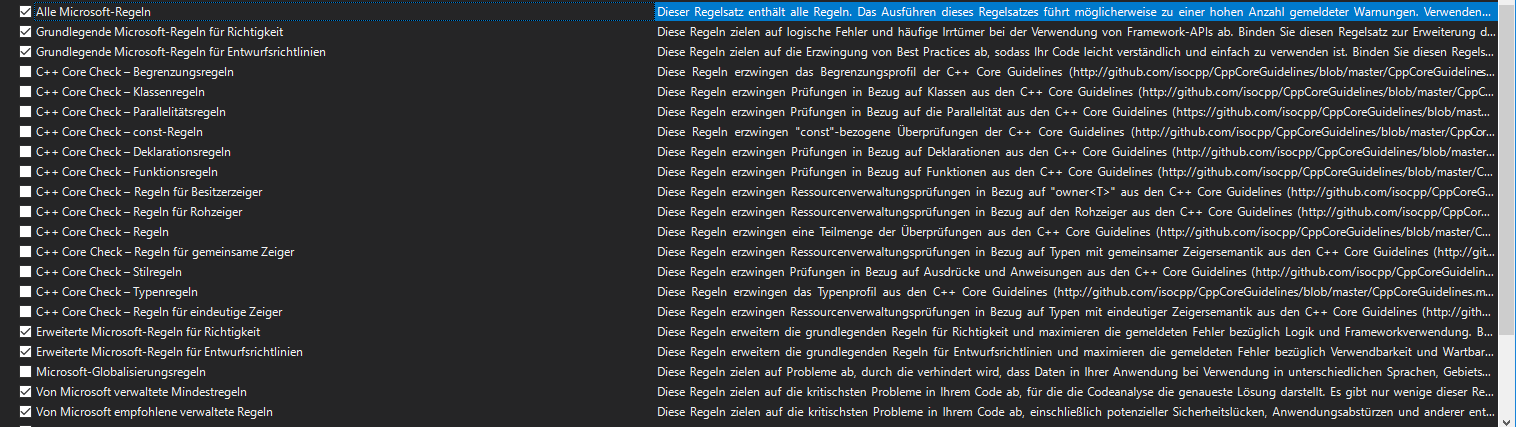This screenshot has height=427, width=1516.
Task: Enable C++ Core Check – Deklarationsregeln checkbox
Action: point(26,151)
